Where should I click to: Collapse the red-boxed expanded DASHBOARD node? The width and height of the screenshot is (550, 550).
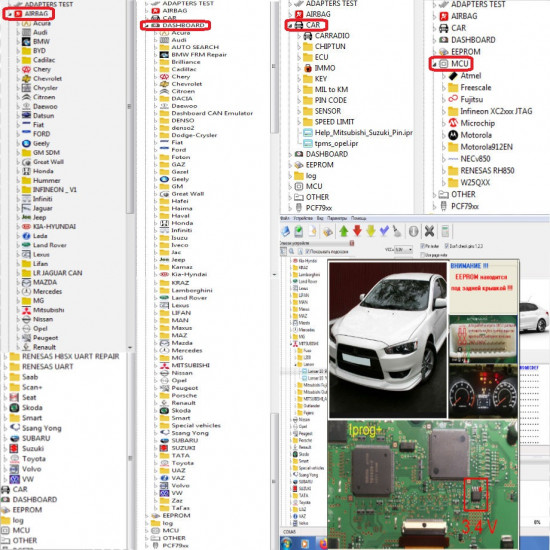pos(147,25)
